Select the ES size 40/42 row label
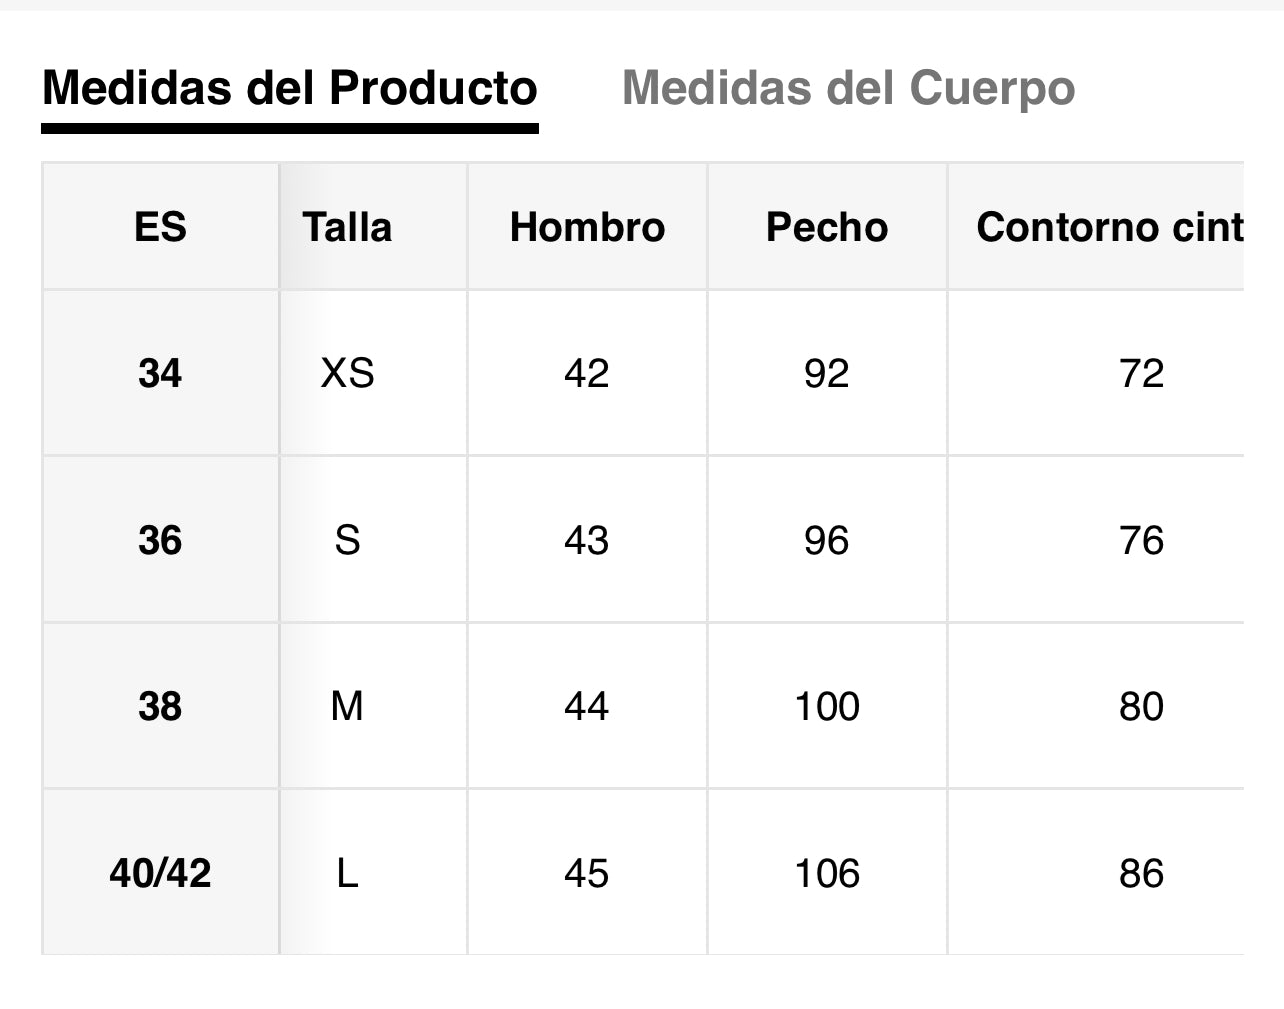 160,873
